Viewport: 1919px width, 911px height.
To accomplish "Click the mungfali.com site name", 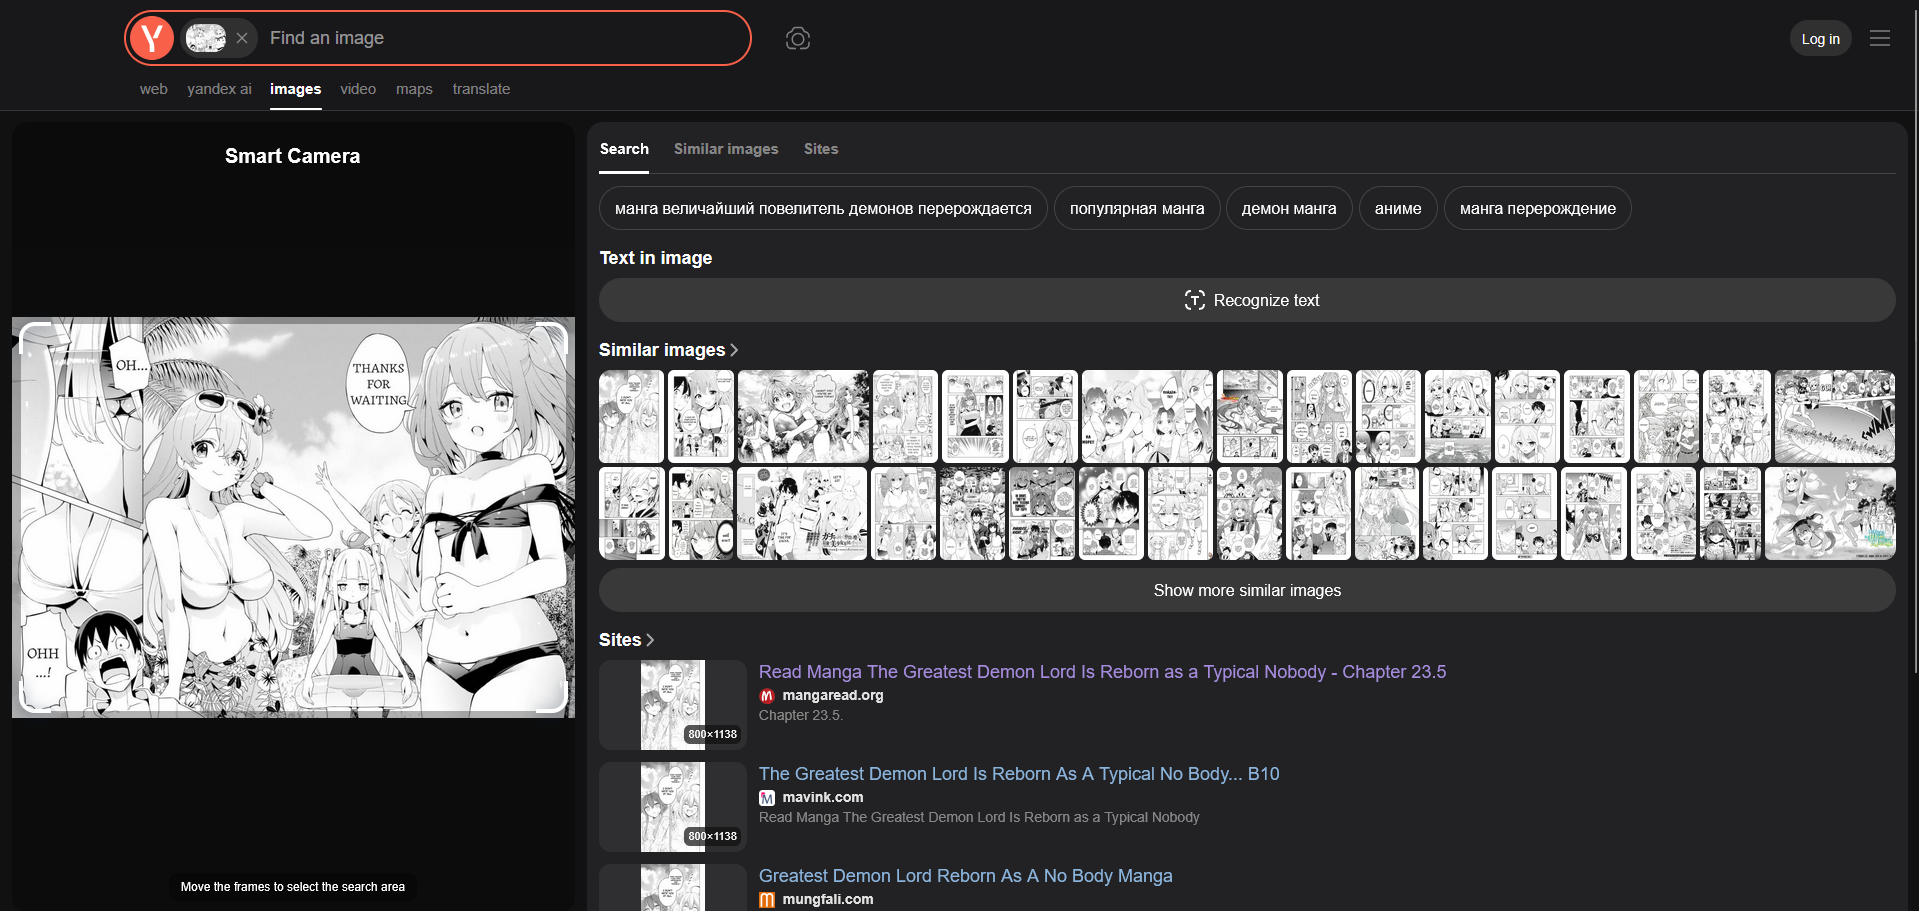I will [x=828, y=899].
